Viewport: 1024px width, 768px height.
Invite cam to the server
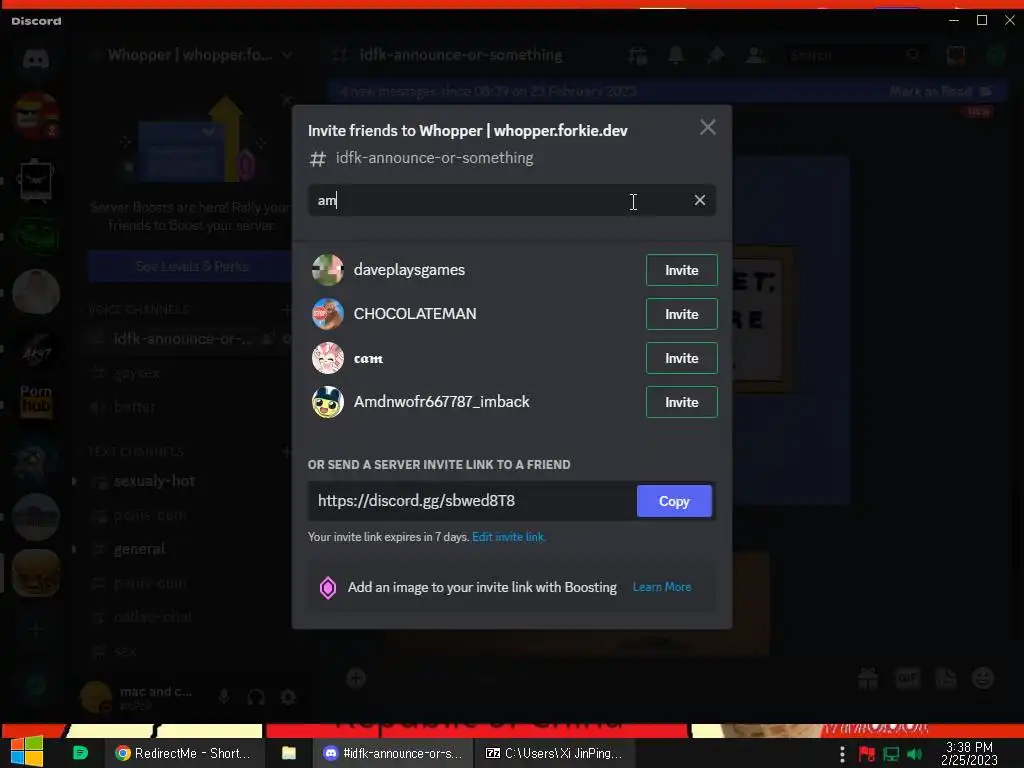(681, 358)
